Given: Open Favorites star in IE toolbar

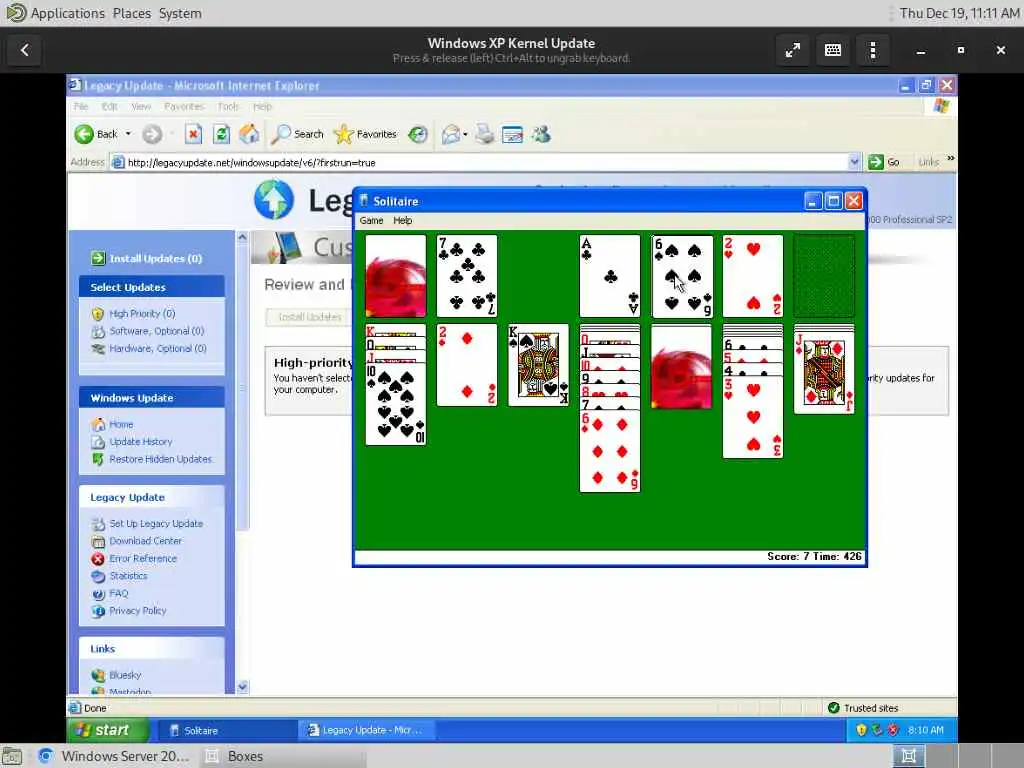Looking at the screenshot, I should (365, 135).
